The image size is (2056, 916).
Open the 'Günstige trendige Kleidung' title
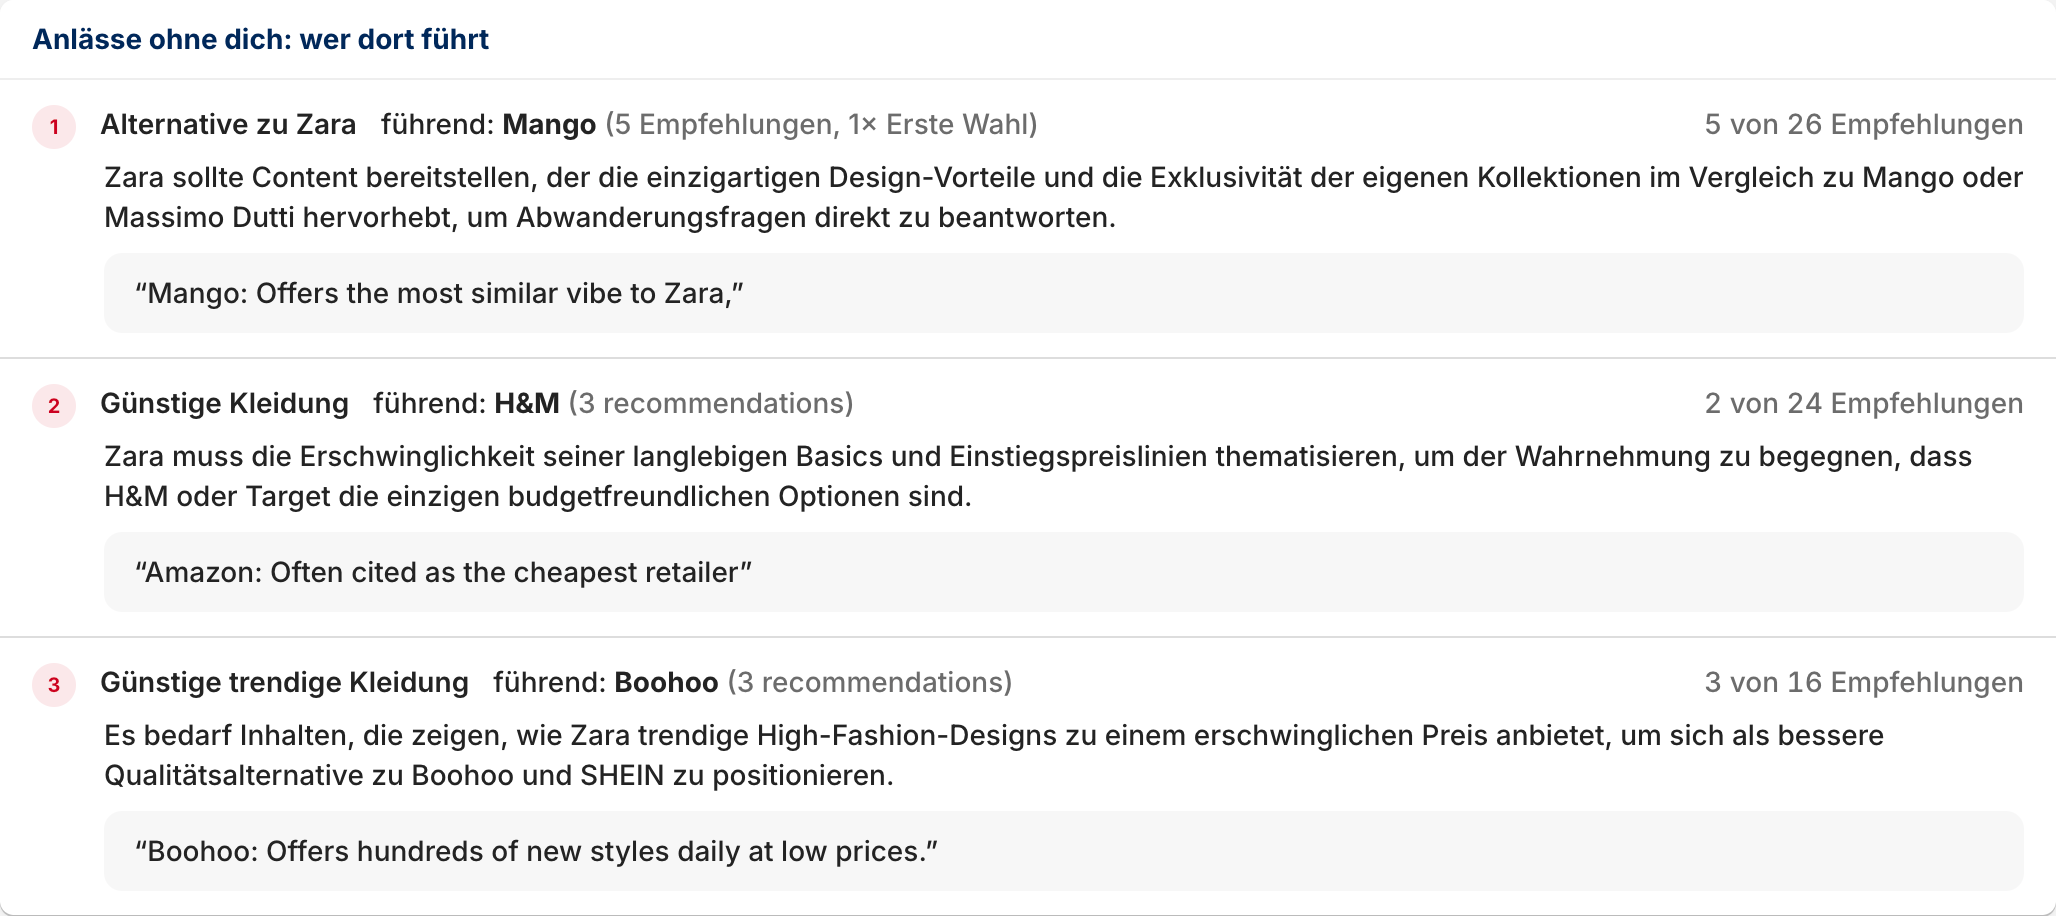[284, 682]
